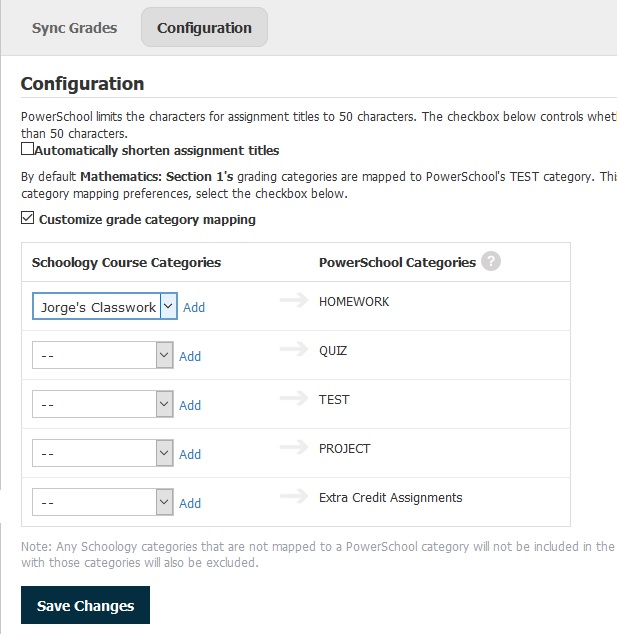Expand the dropdown mapped to PROJECT
The height and width of the screenshot is (634, 617).
click(102, 453)
